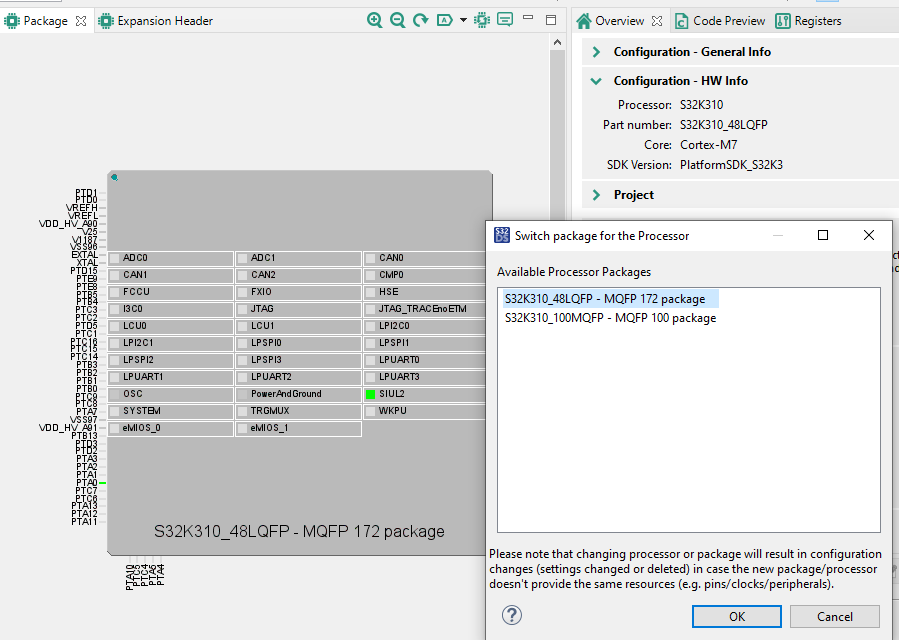Cancel the Switch Package dialog

point(834,616)
